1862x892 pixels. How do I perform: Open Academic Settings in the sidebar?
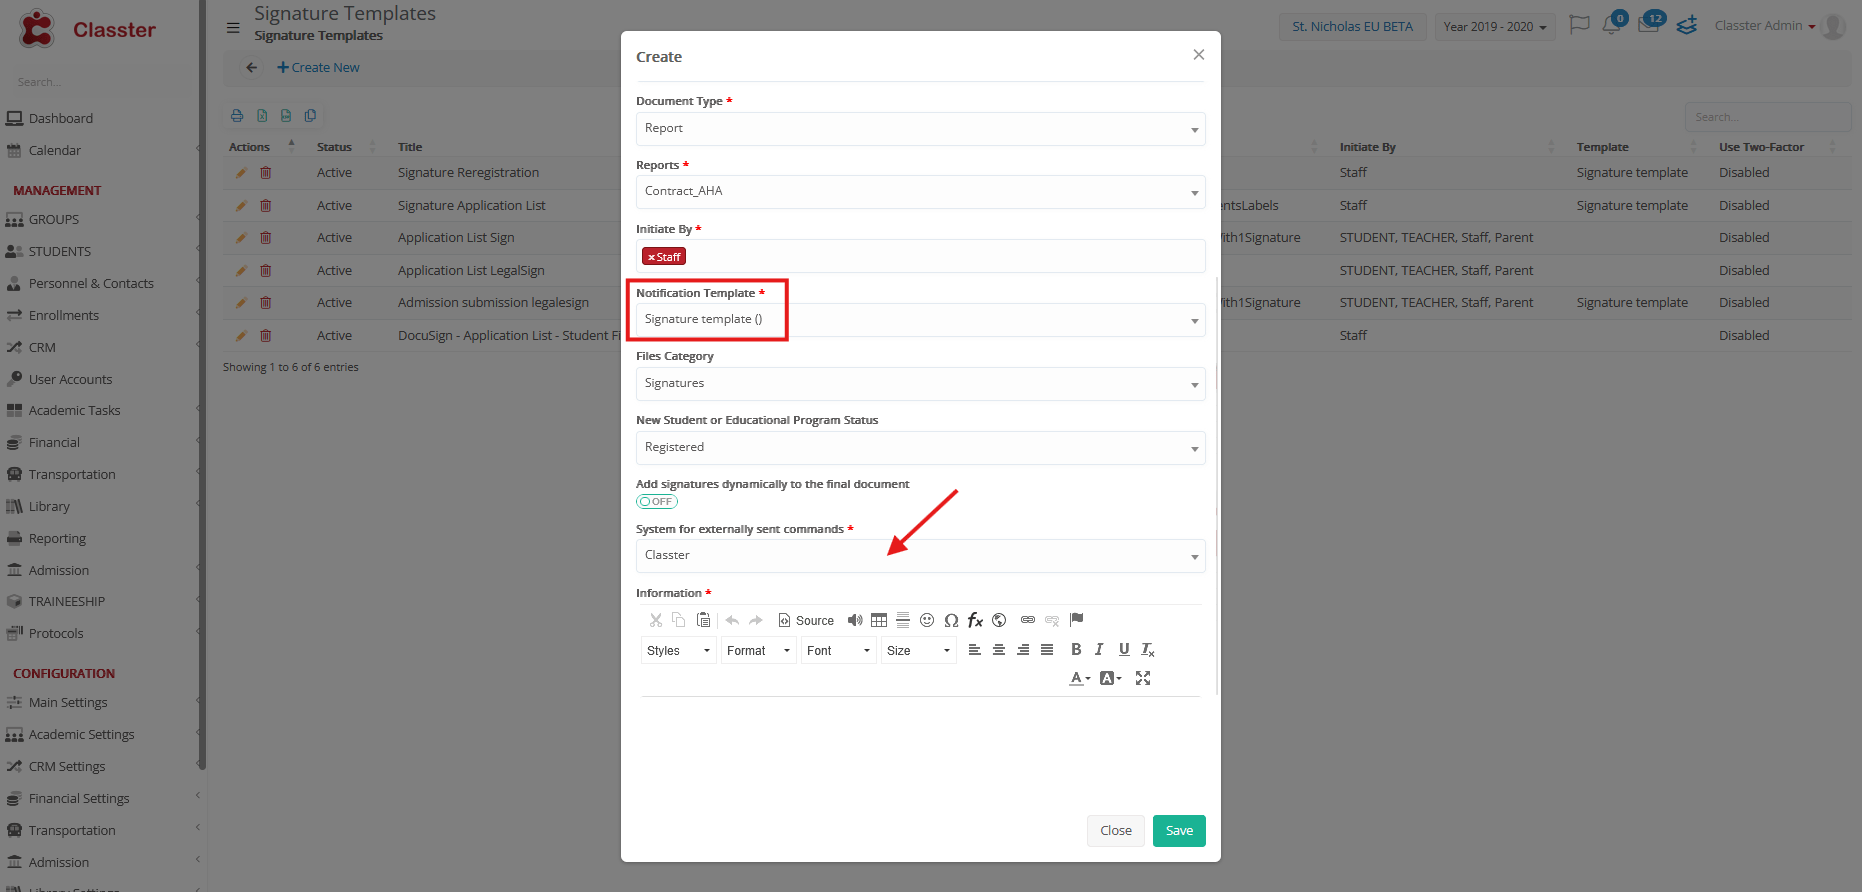point(81,735)
